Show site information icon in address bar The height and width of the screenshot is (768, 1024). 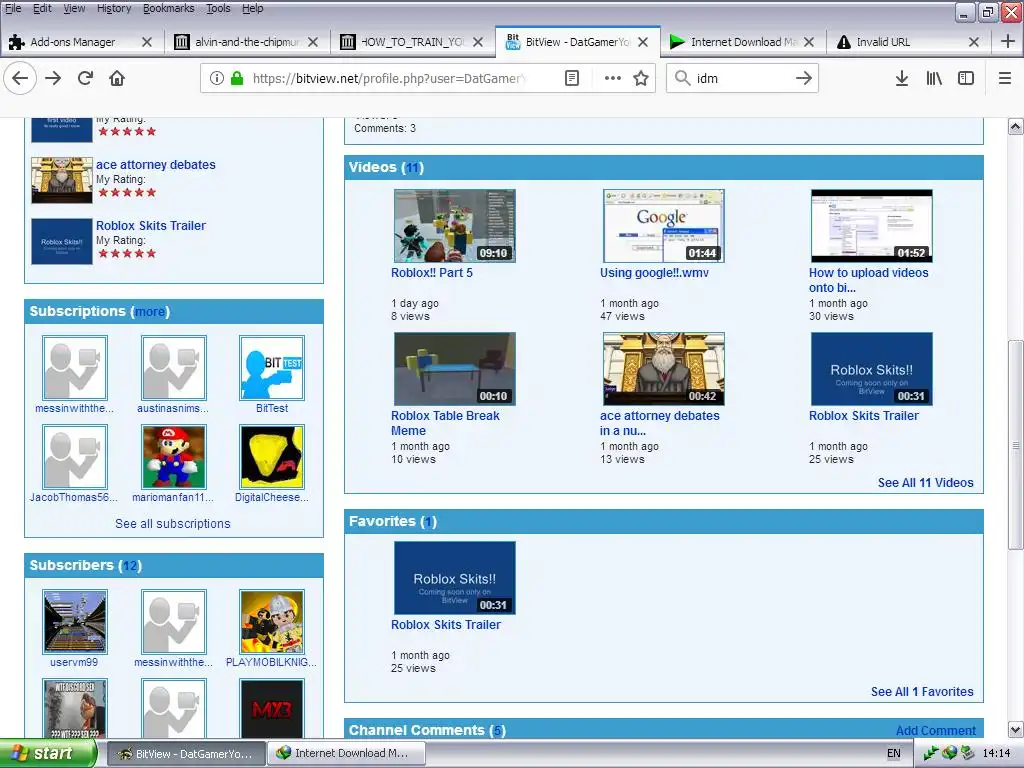click(x=216, y=78)
